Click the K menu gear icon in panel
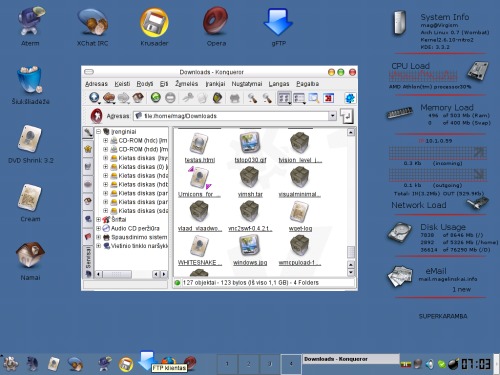 click(11, 363)
